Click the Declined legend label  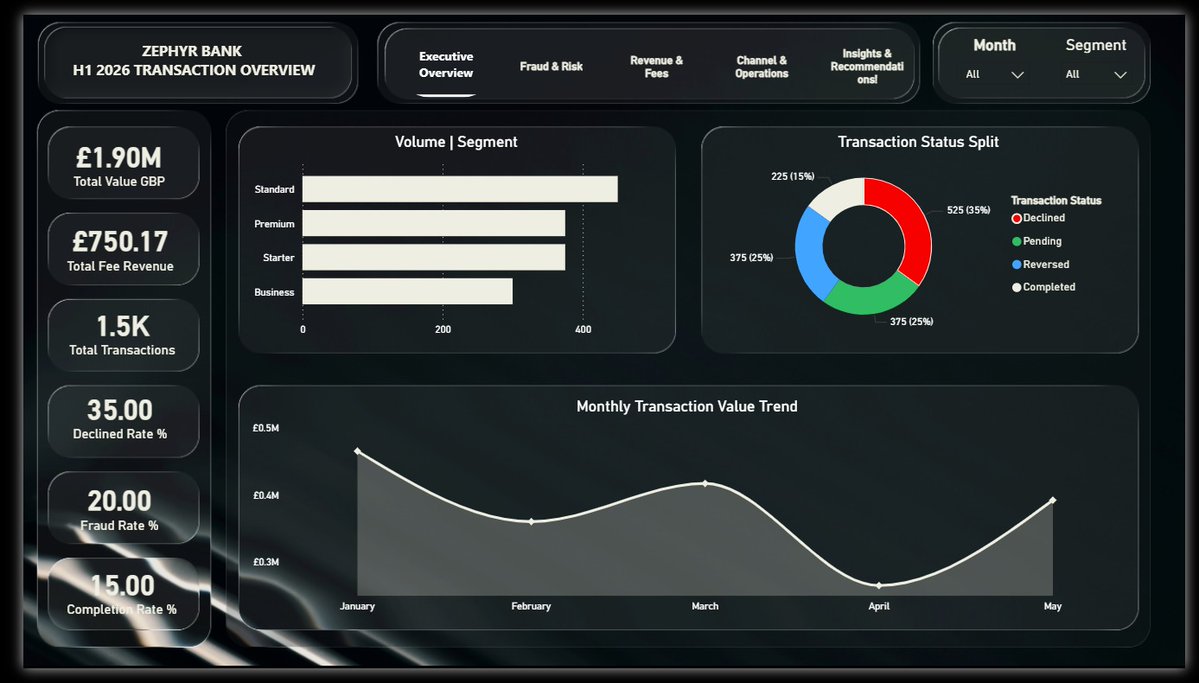[1044, 218]
